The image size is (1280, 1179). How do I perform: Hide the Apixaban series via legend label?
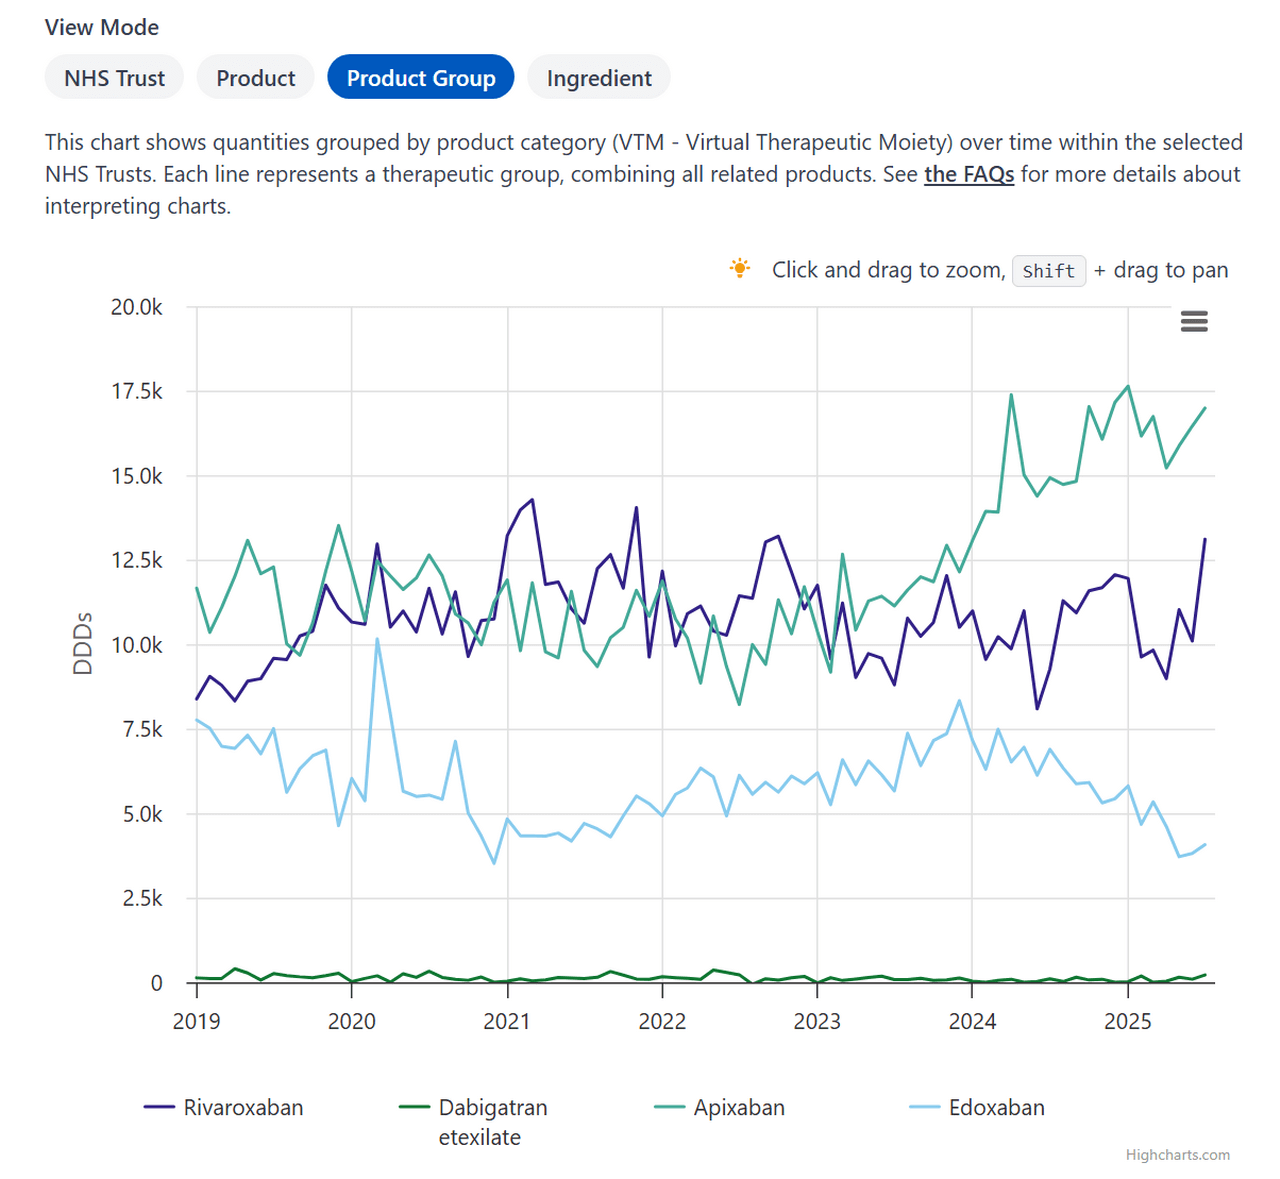(x=739, y=1107)
